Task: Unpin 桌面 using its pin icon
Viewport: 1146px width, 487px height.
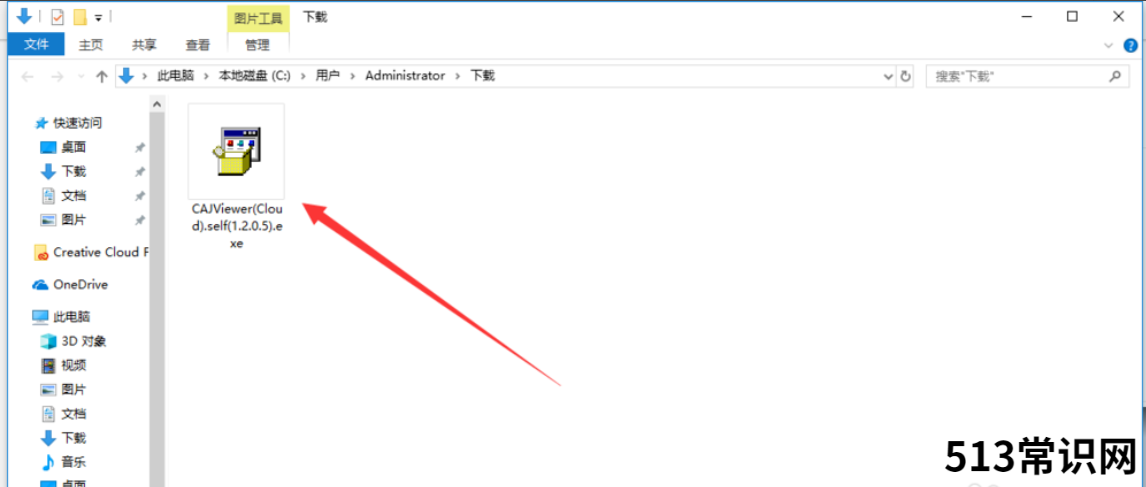Action: (x=140, y=148)
